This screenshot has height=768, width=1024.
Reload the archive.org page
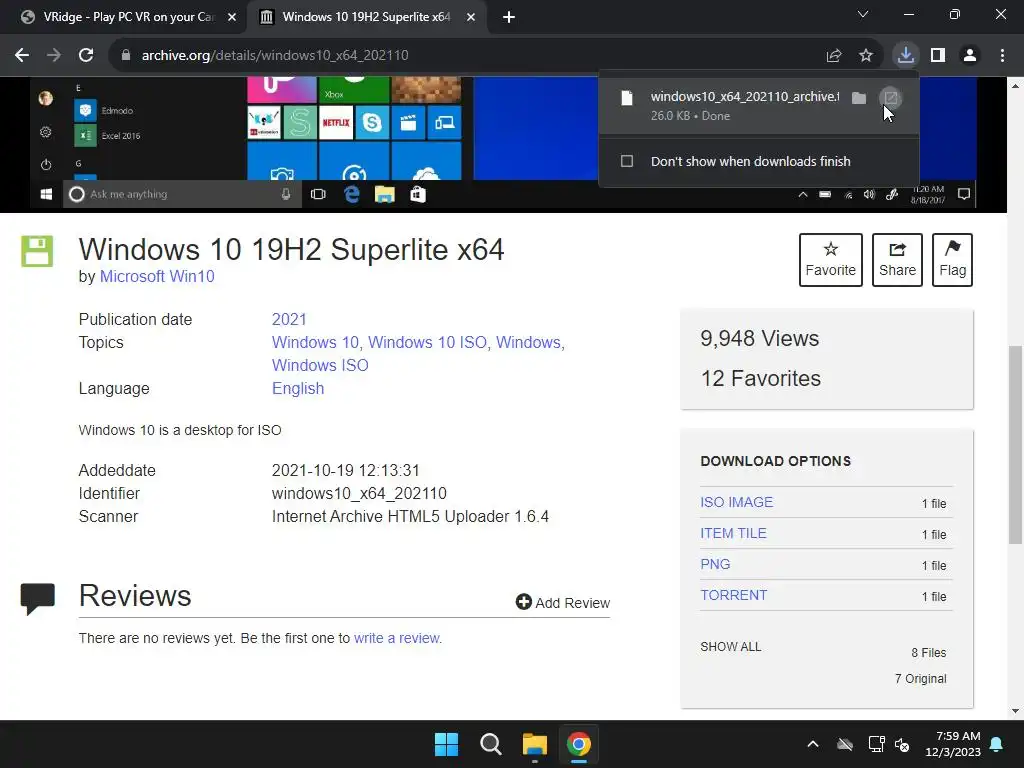[86, 56]
